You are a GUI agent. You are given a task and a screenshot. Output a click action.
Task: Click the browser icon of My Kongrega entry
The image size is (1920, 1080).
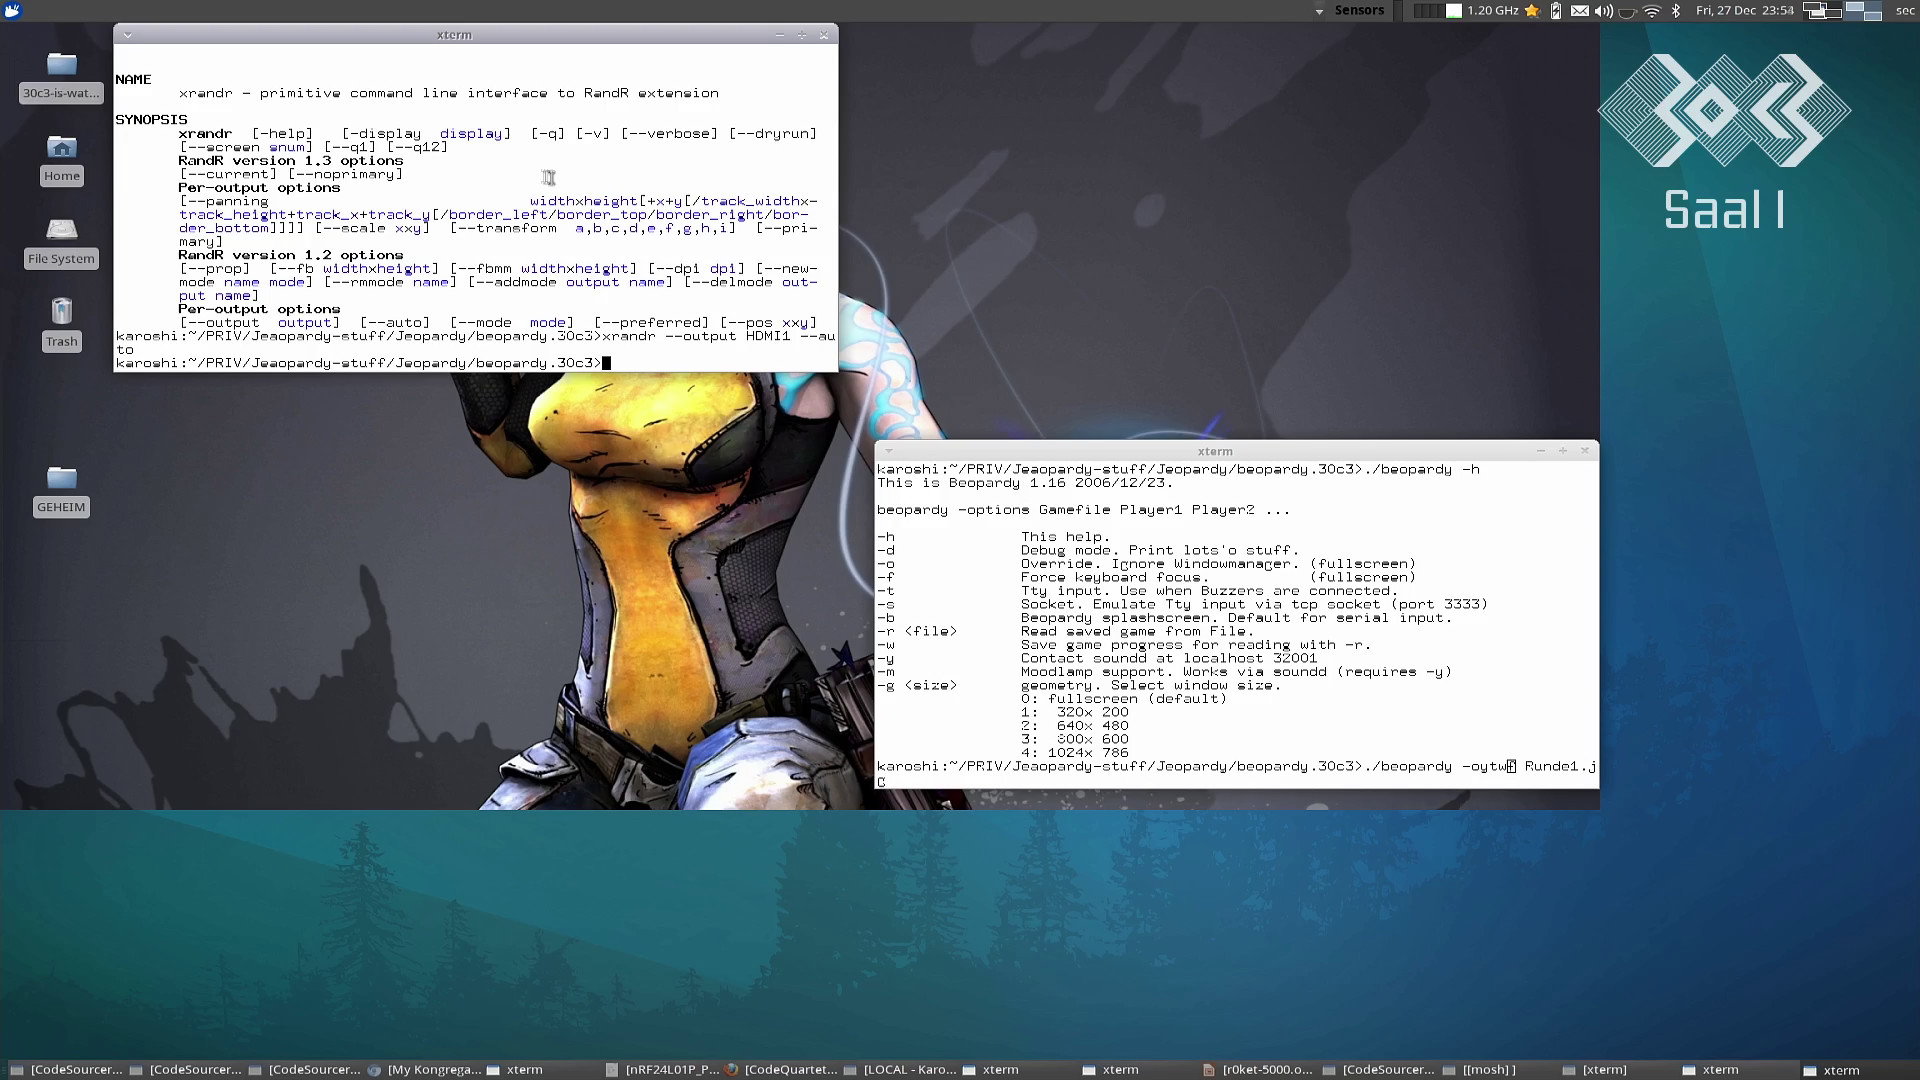point(374,1069)
